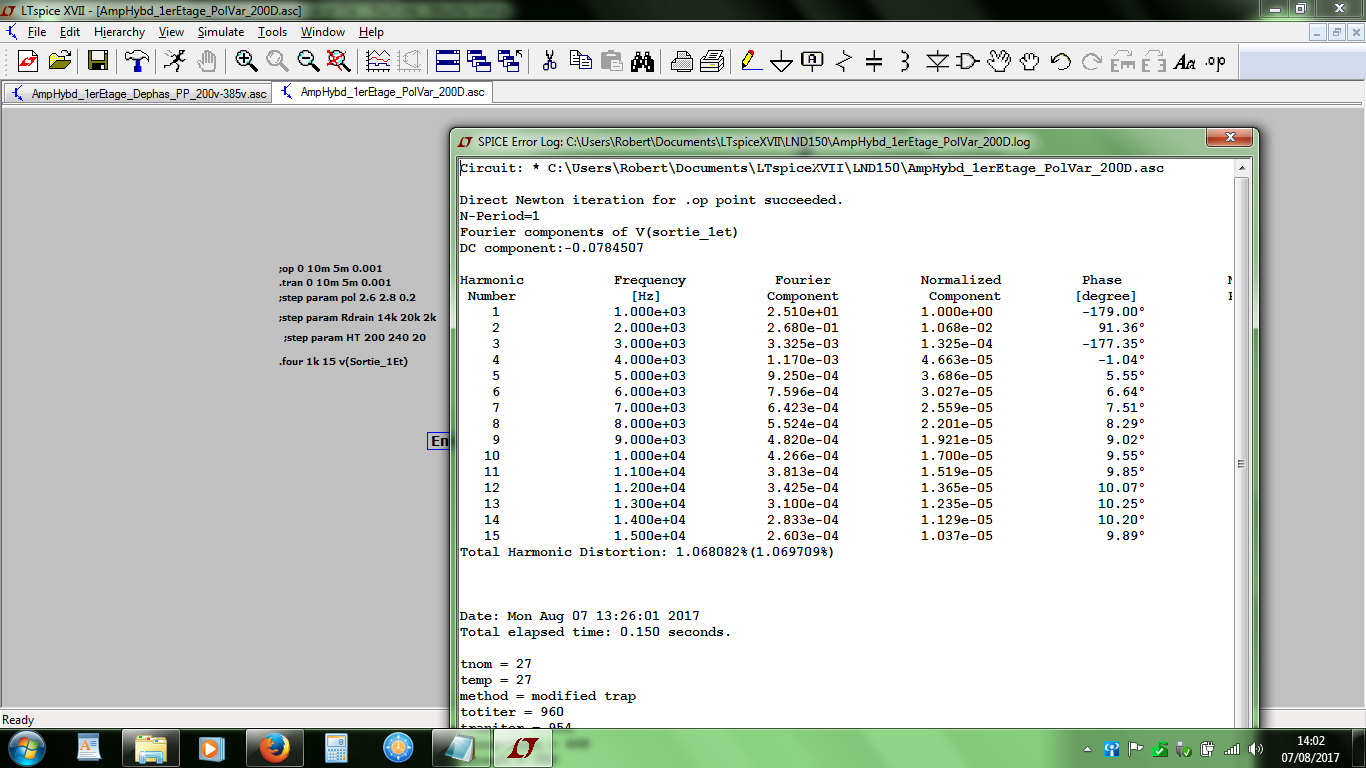Click the Zoom Out magnifier icon
This screenshot has width=1366, height=768.
[x=309, y=61]
